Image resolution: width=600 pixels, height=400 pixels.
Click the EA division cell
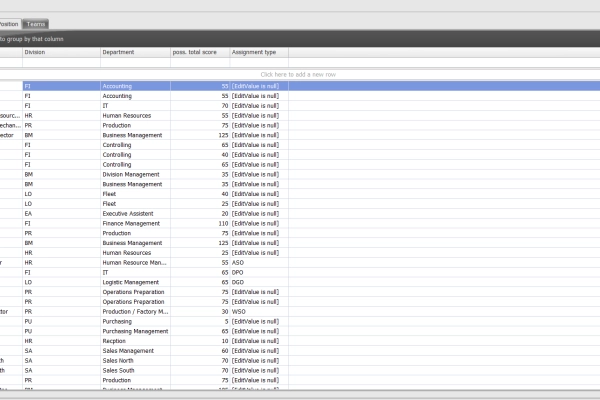pyautogui.click(x=61, y=214)
